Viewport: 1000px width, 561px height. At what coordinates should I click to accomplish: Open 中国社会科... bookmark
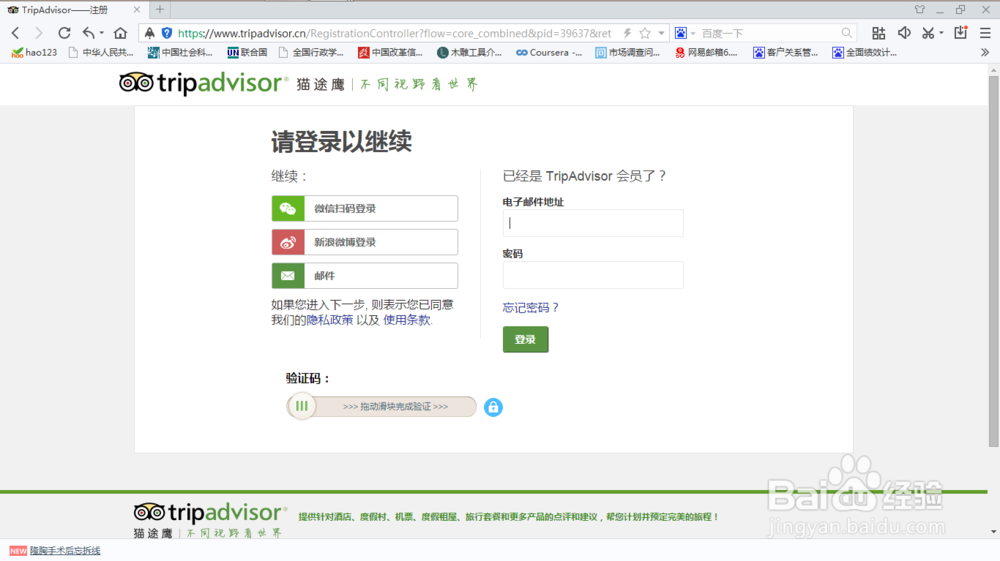[x=180, y=52]
